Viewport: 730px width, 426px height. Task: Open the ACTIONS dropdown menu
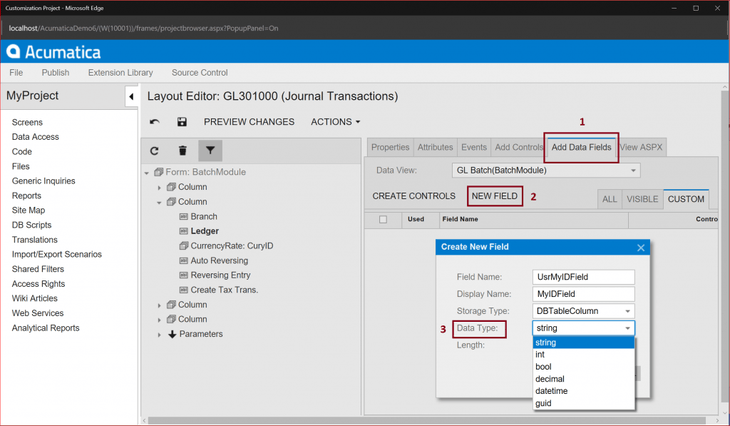(335, 122)
